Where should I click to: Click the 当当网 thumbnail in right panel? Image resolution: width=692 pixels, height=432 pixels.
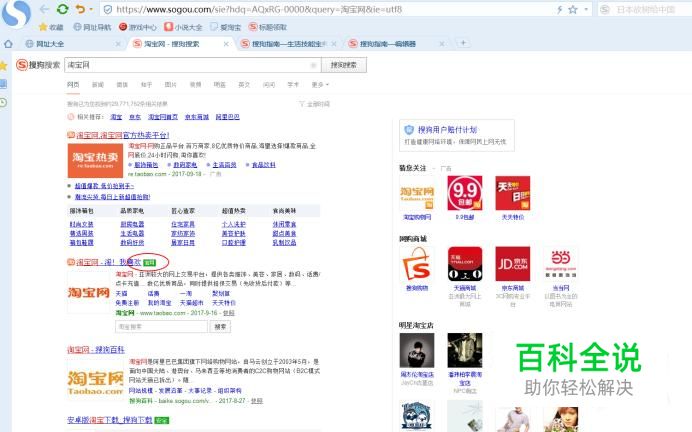click(561, 264)
